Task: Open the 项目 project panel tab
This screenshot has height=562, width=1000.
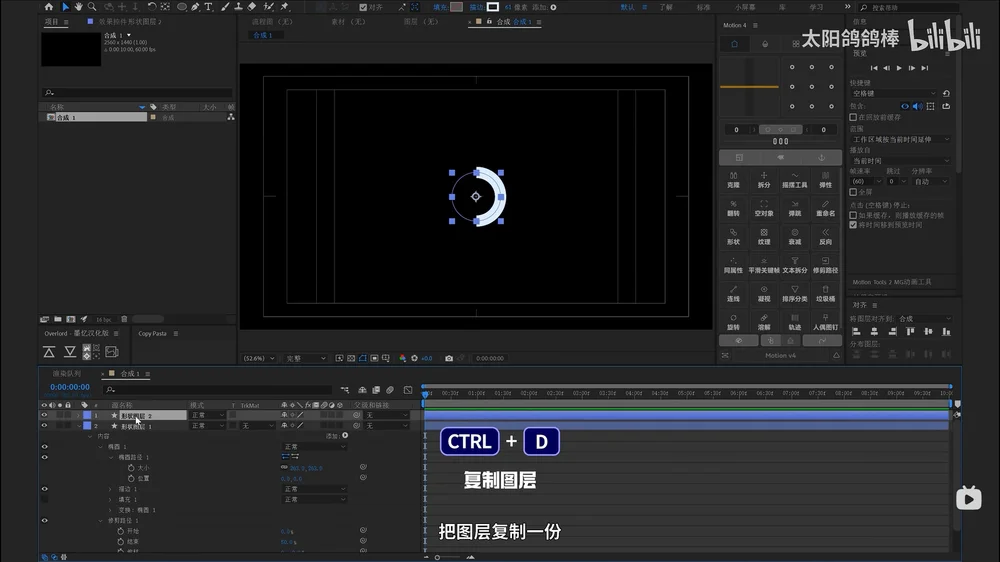Action: pos(52,22)
